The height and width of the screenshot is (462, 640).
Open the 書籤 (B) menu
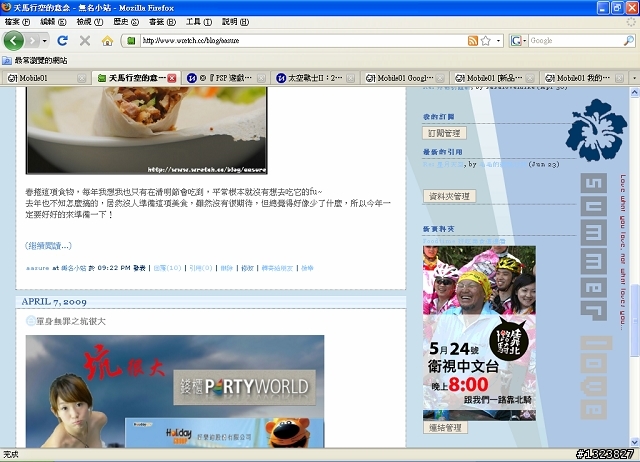[162, 22]
